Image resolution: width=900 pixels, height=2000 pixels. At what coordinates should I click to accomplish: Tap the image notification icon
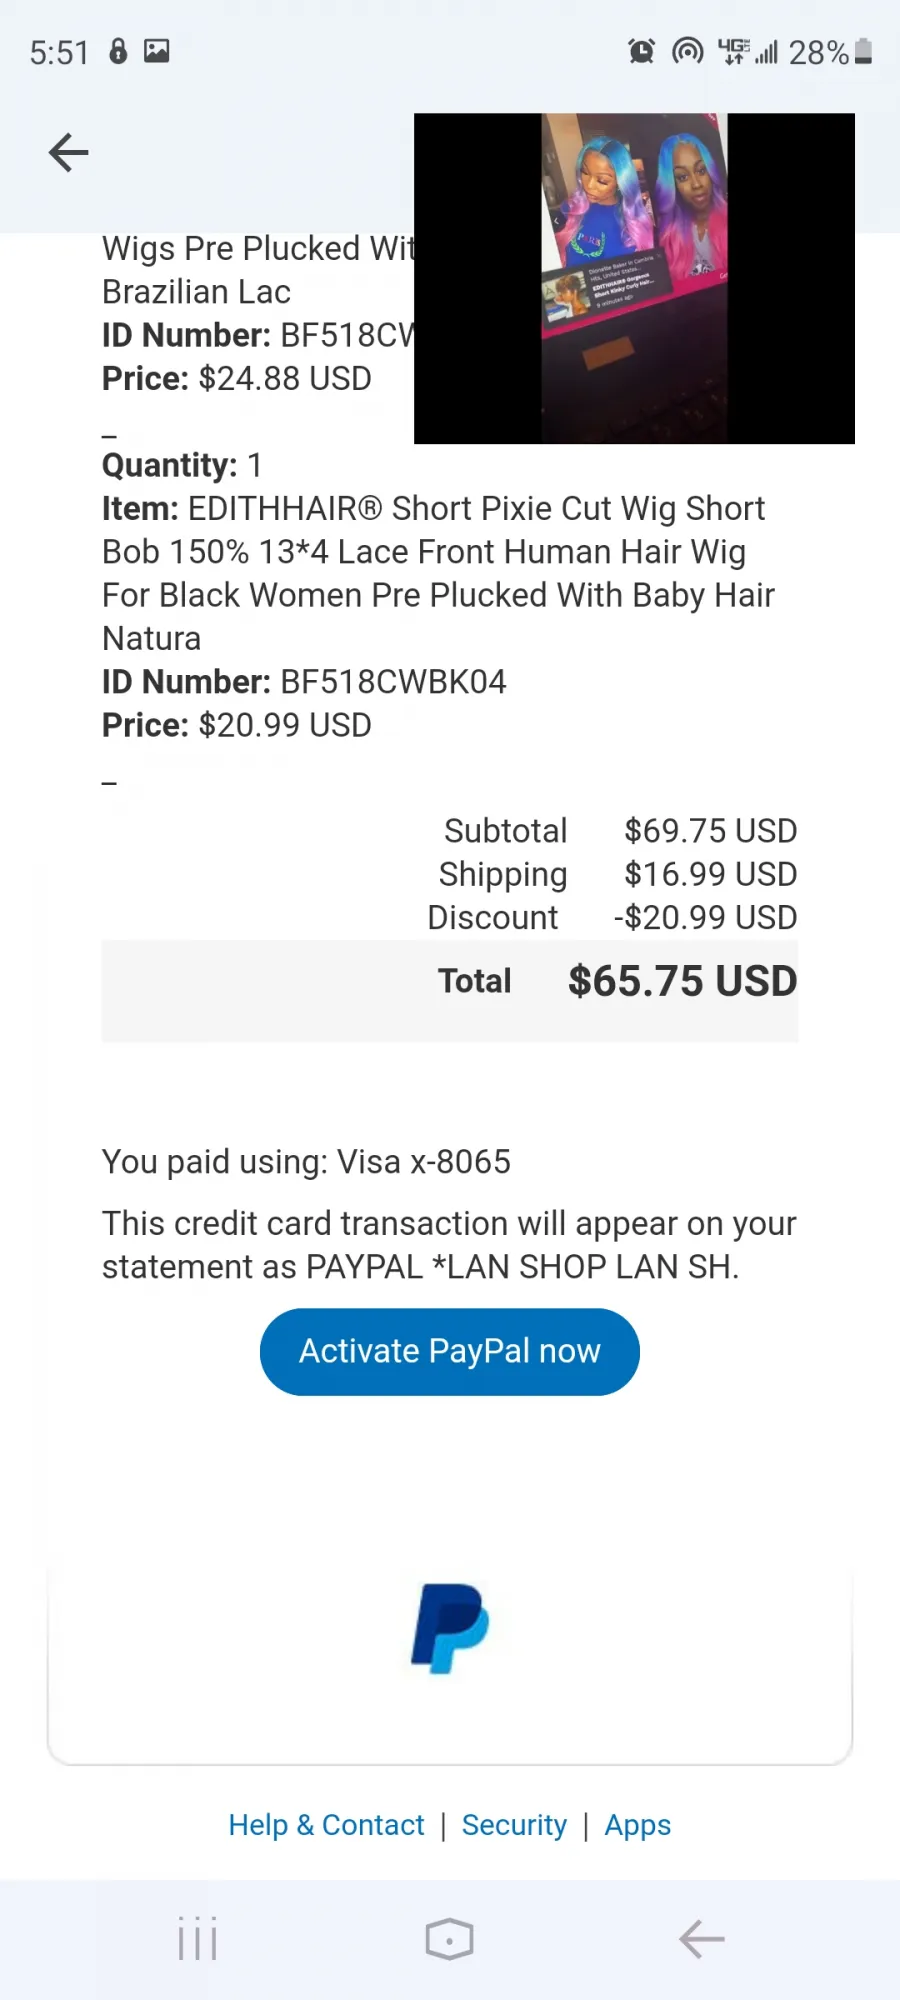click(x=157, y=51)
